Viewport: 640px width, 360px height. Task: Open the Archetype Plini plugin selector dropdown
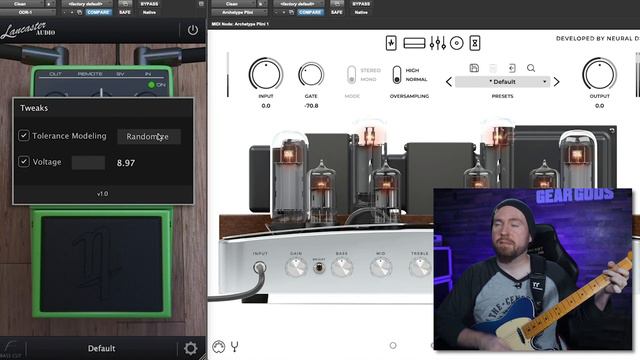(x=240, y=12)
